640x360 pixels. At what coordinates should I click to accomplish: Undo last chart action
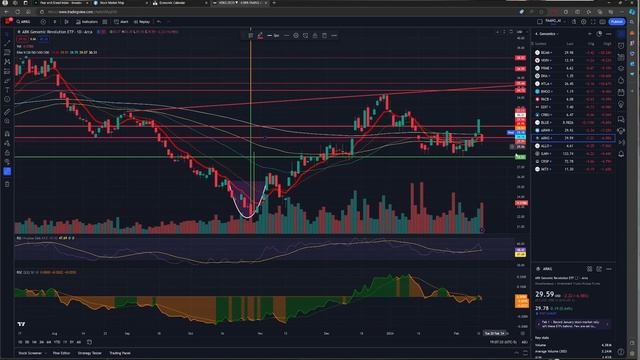point(159,22)
